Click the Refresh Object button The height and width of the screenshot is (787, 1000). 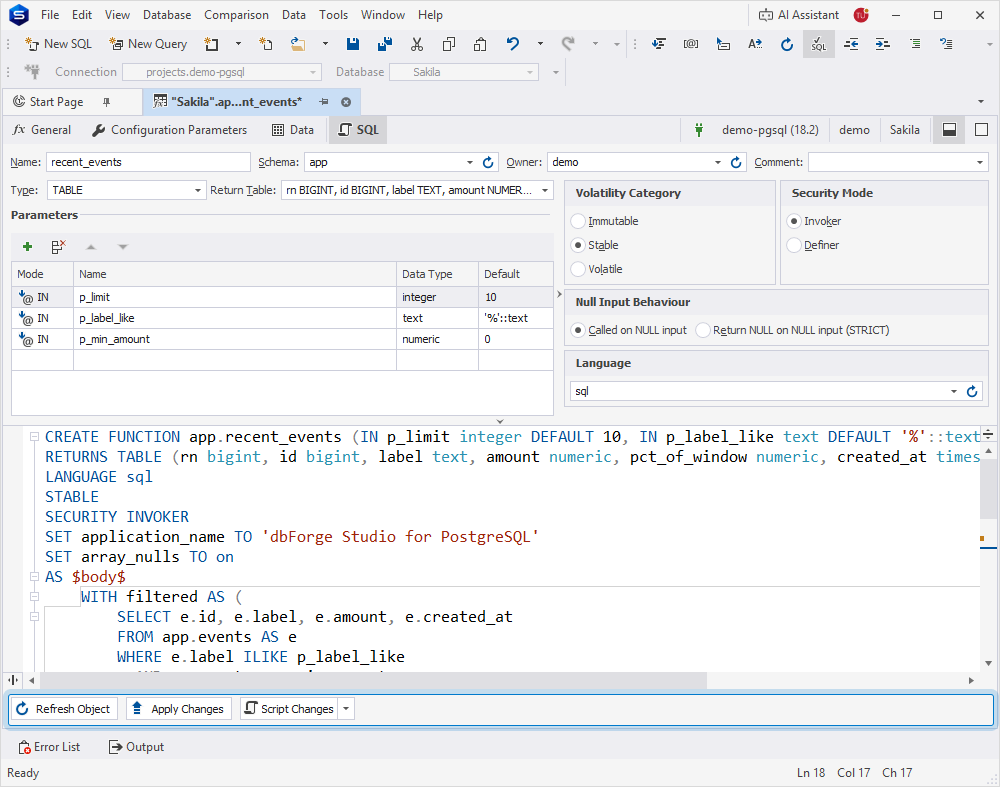tap(64, 709)
